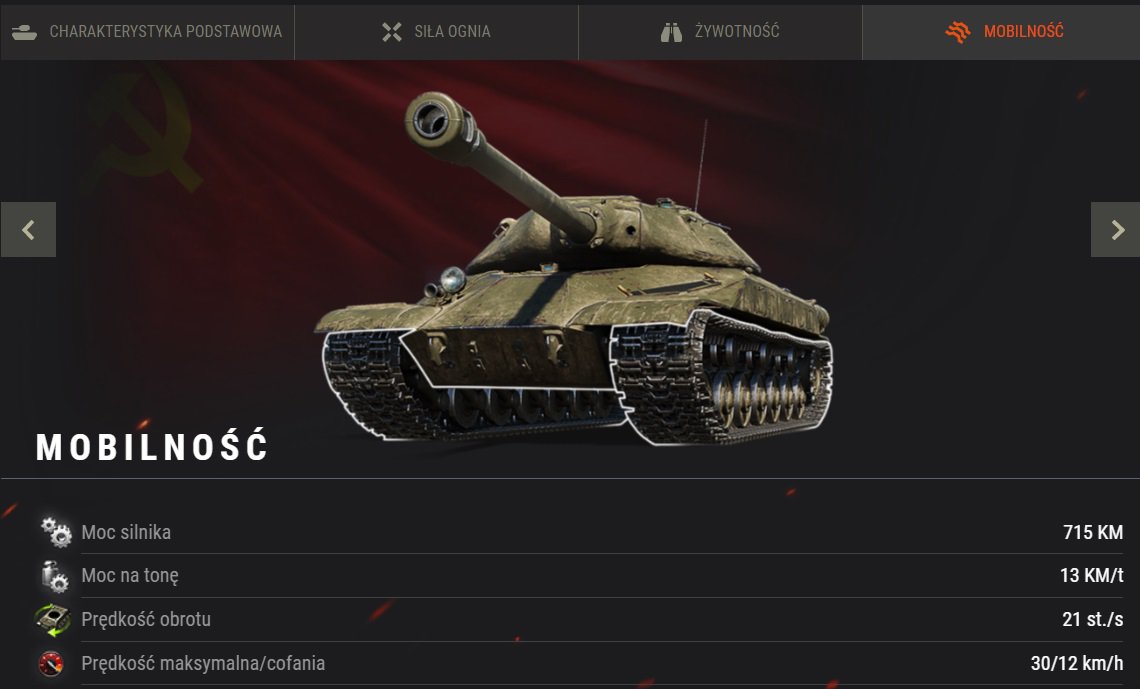Switch to the Siła ognia tab

(x=436, y=32)
